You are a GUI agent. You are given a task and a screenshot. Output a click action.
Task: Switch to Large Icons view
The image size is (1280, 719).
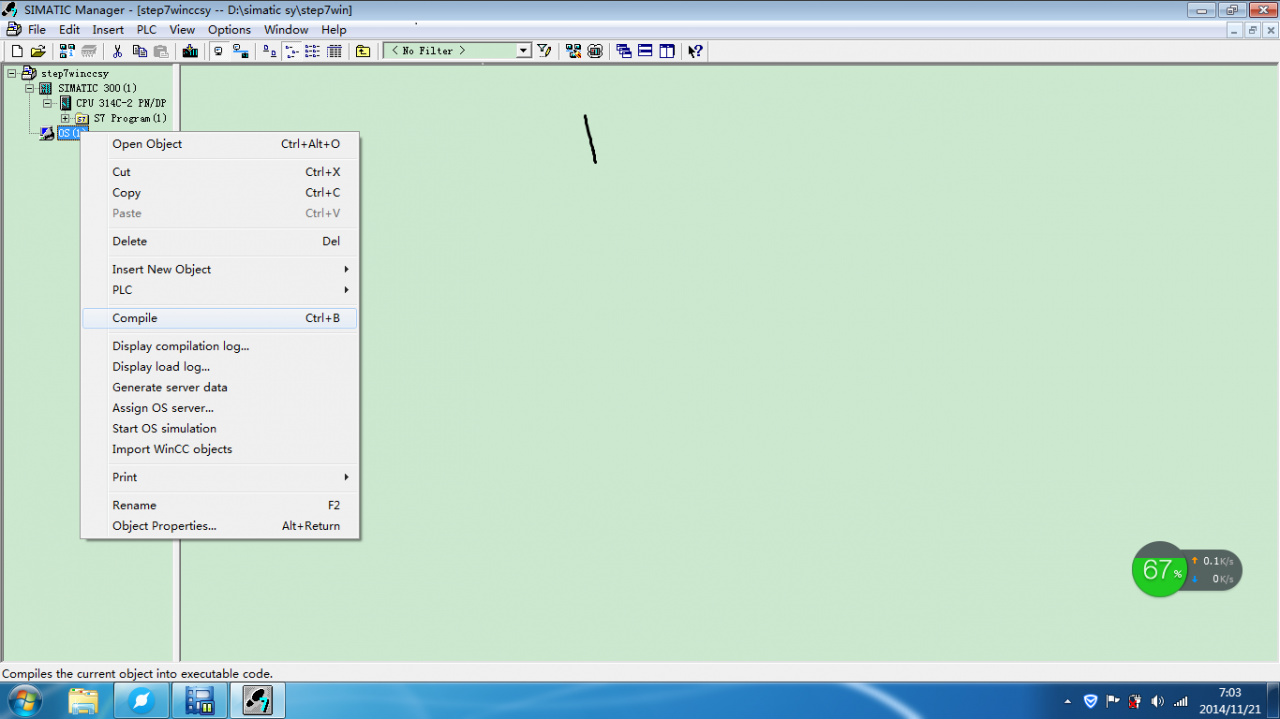pyautogui.click(x=270, y=51)
